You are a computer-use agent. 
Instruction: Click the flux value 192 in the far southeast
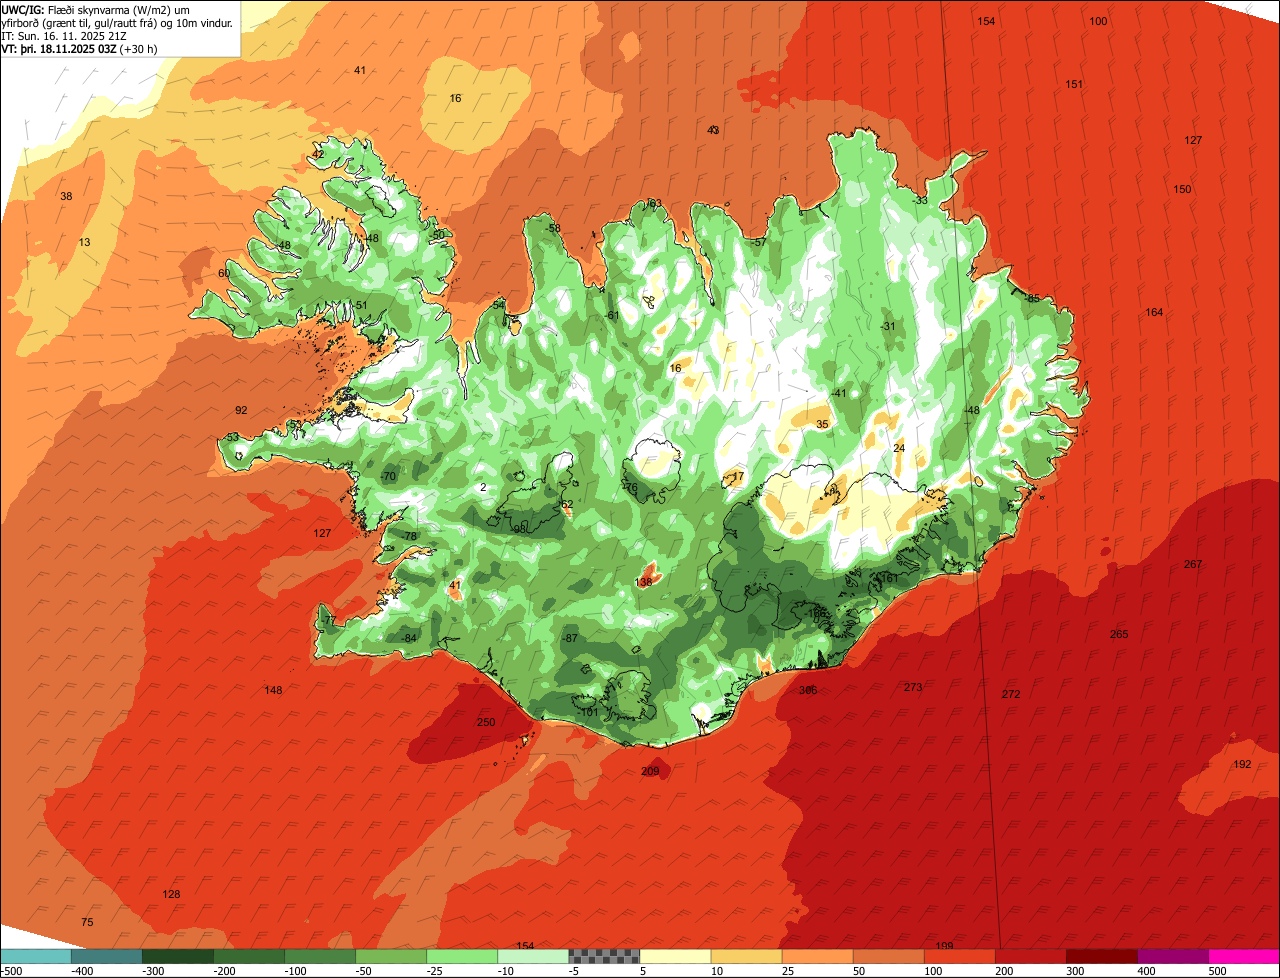coord(1242,764)
